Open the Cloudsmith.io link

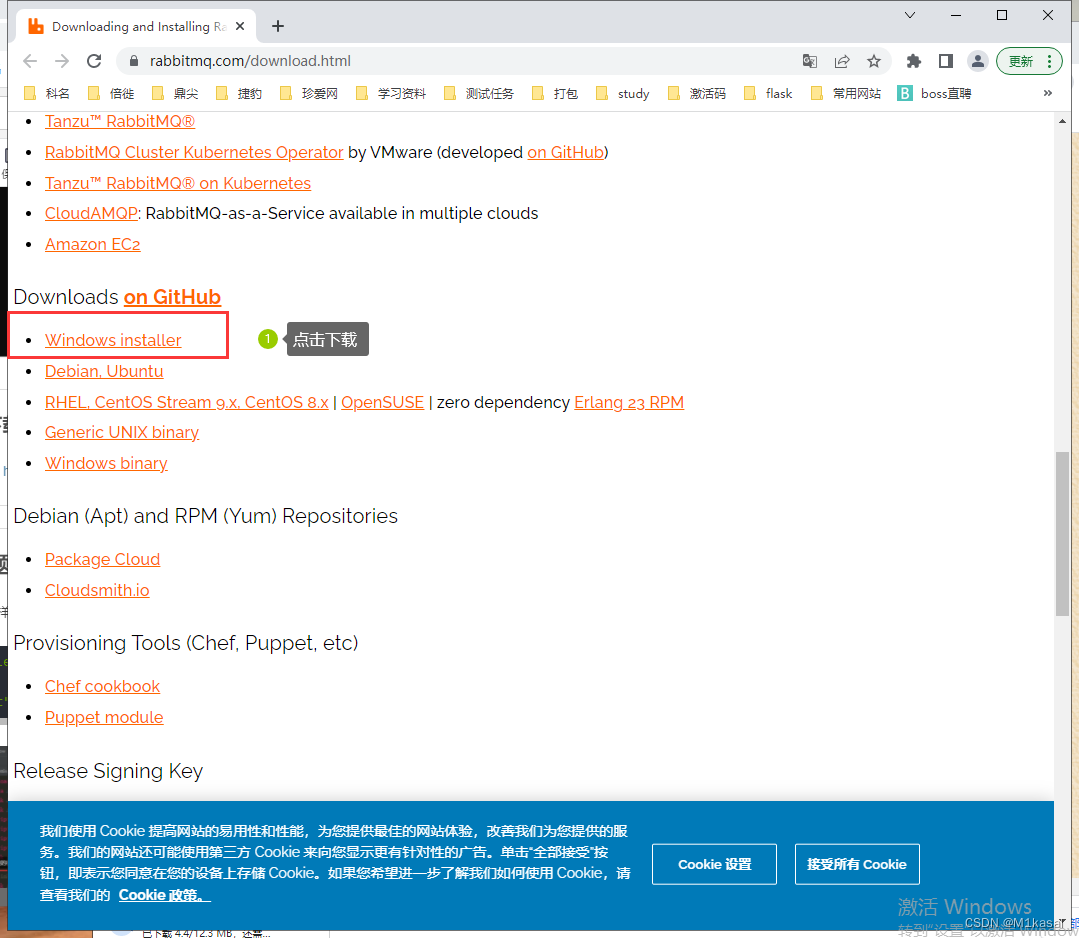(97, 590)
